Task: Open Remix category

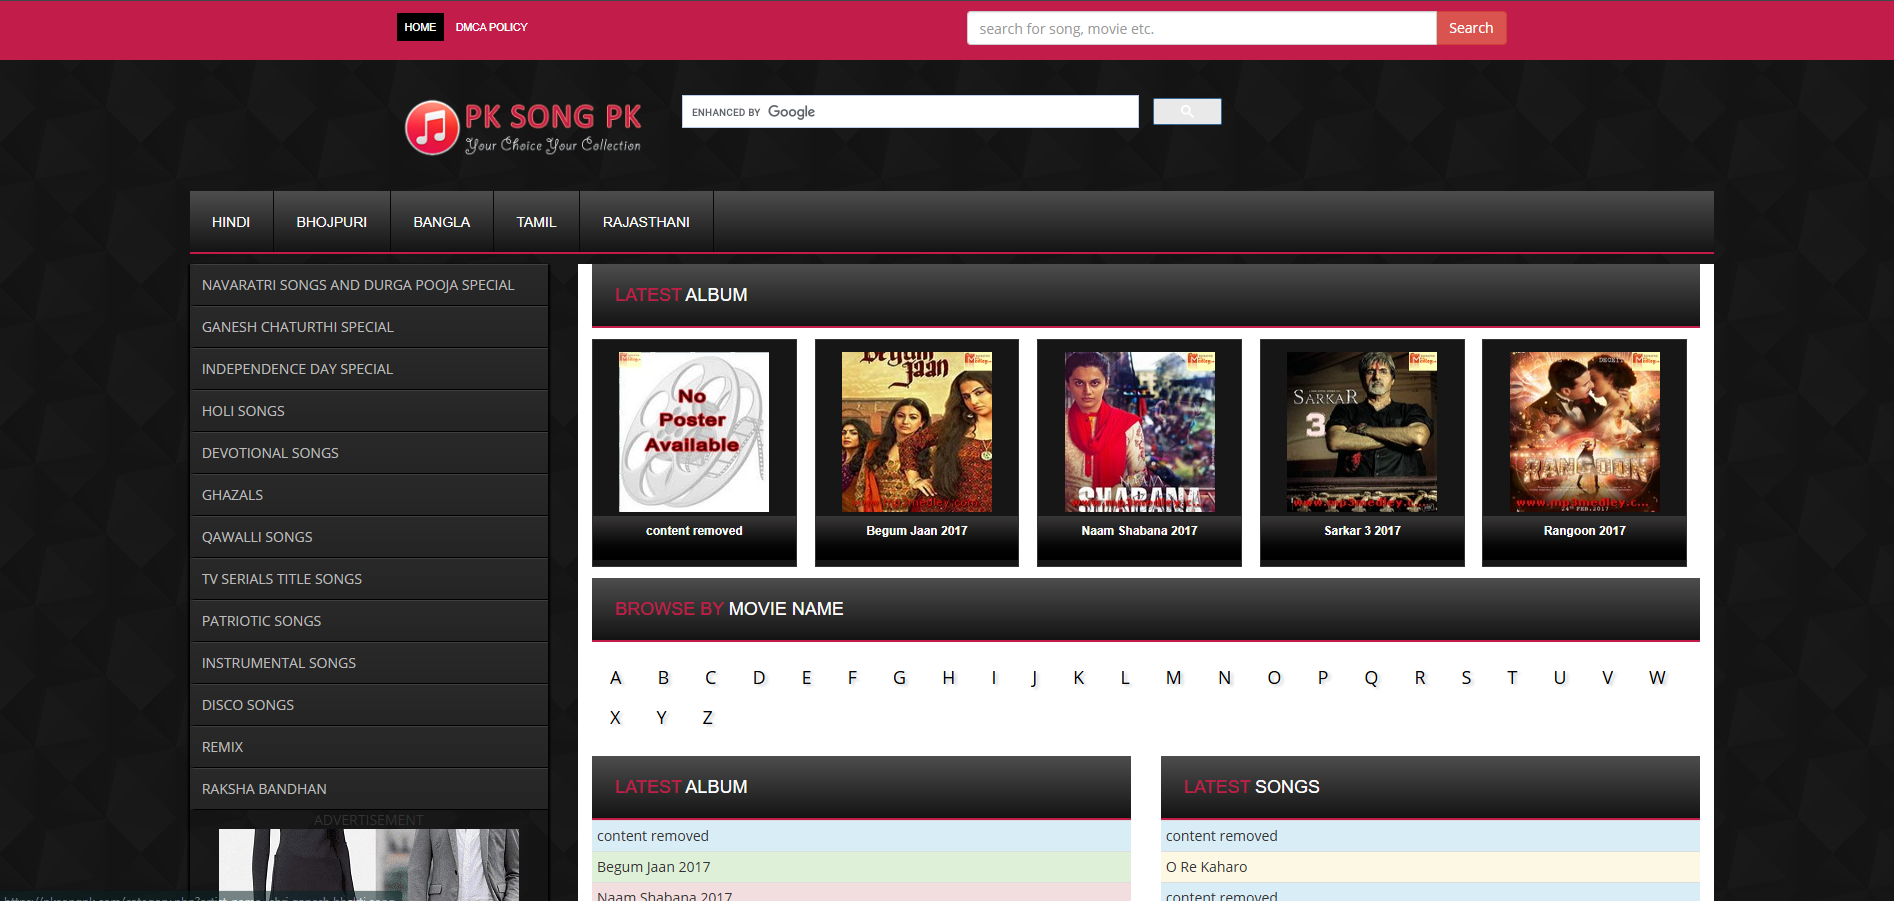Action: 369,747
